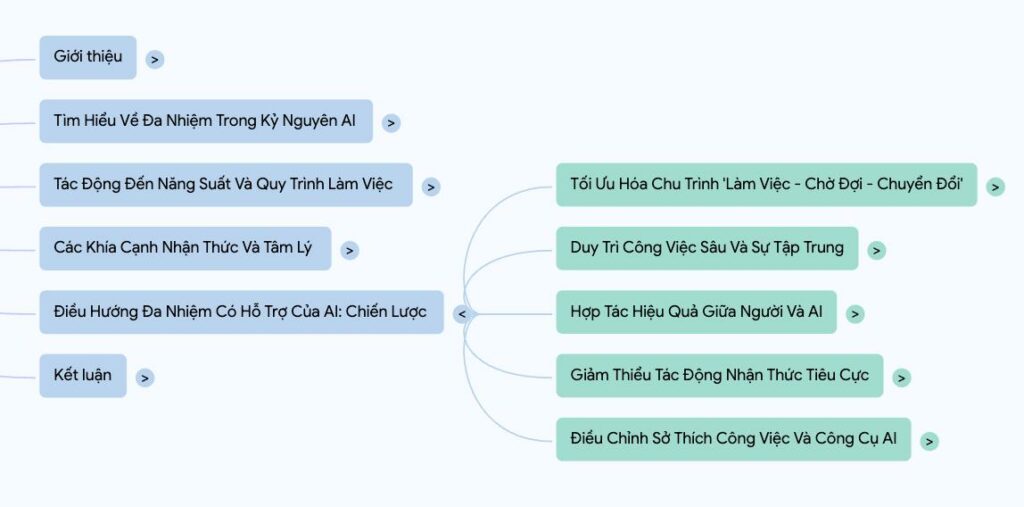Open Hợp Tác Hiệu Quả Giữa Người node
The image size is (1024, 507).
tap(696, 312)
